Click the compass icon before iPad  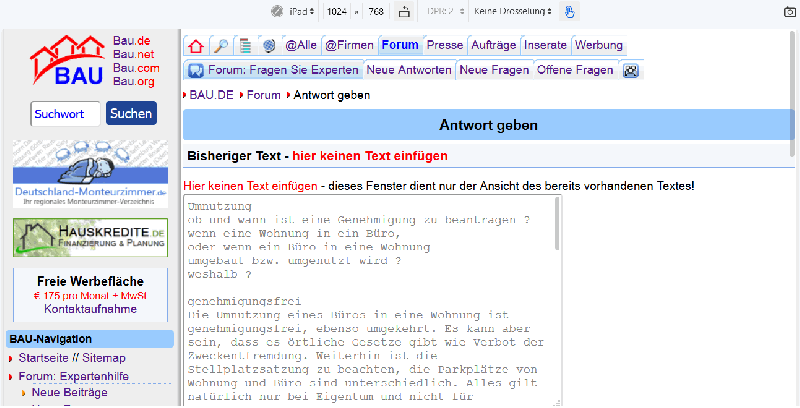tap(277, 11)
